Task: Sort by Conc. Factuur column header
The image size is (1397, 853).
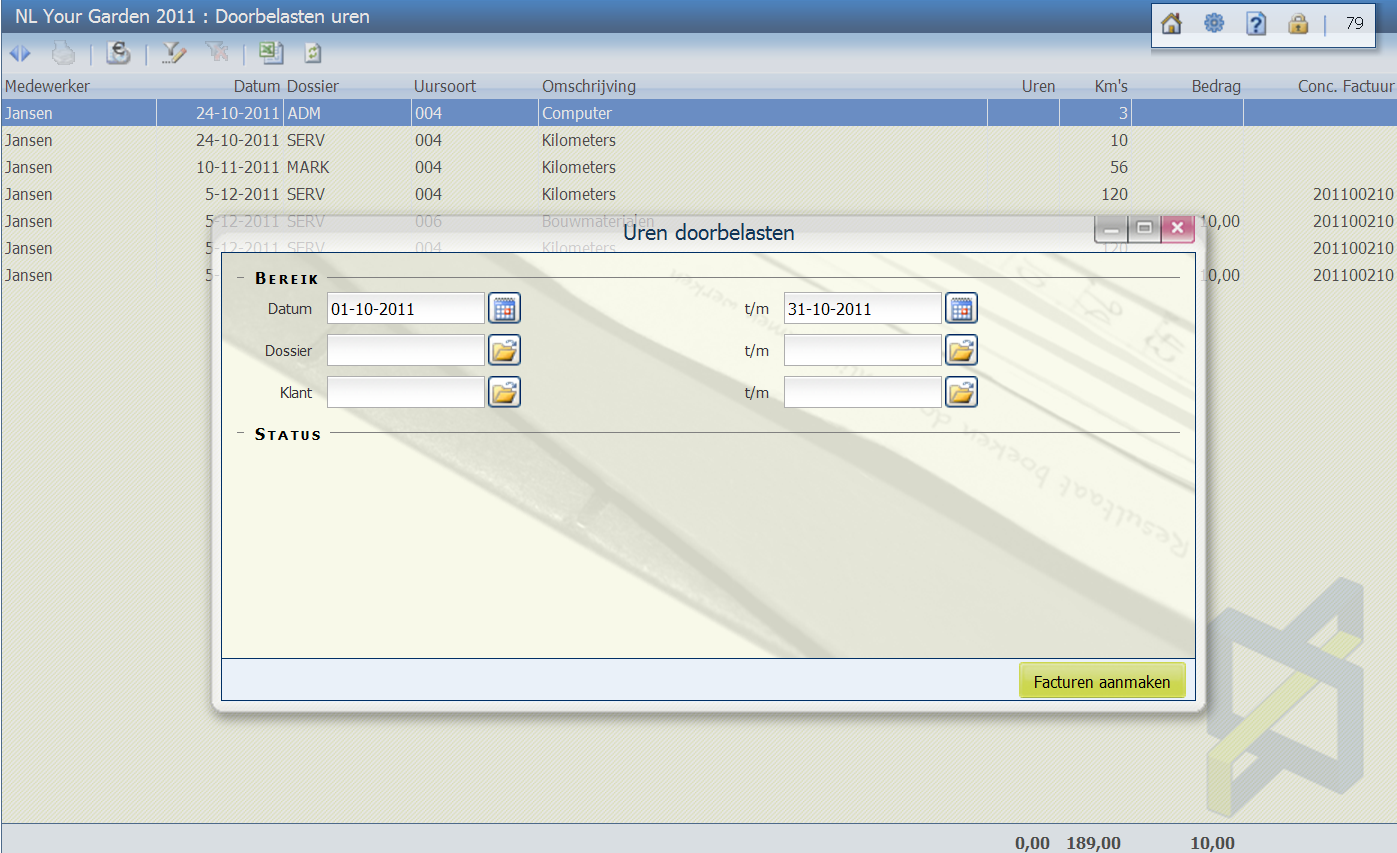Action: (1346, 86)
